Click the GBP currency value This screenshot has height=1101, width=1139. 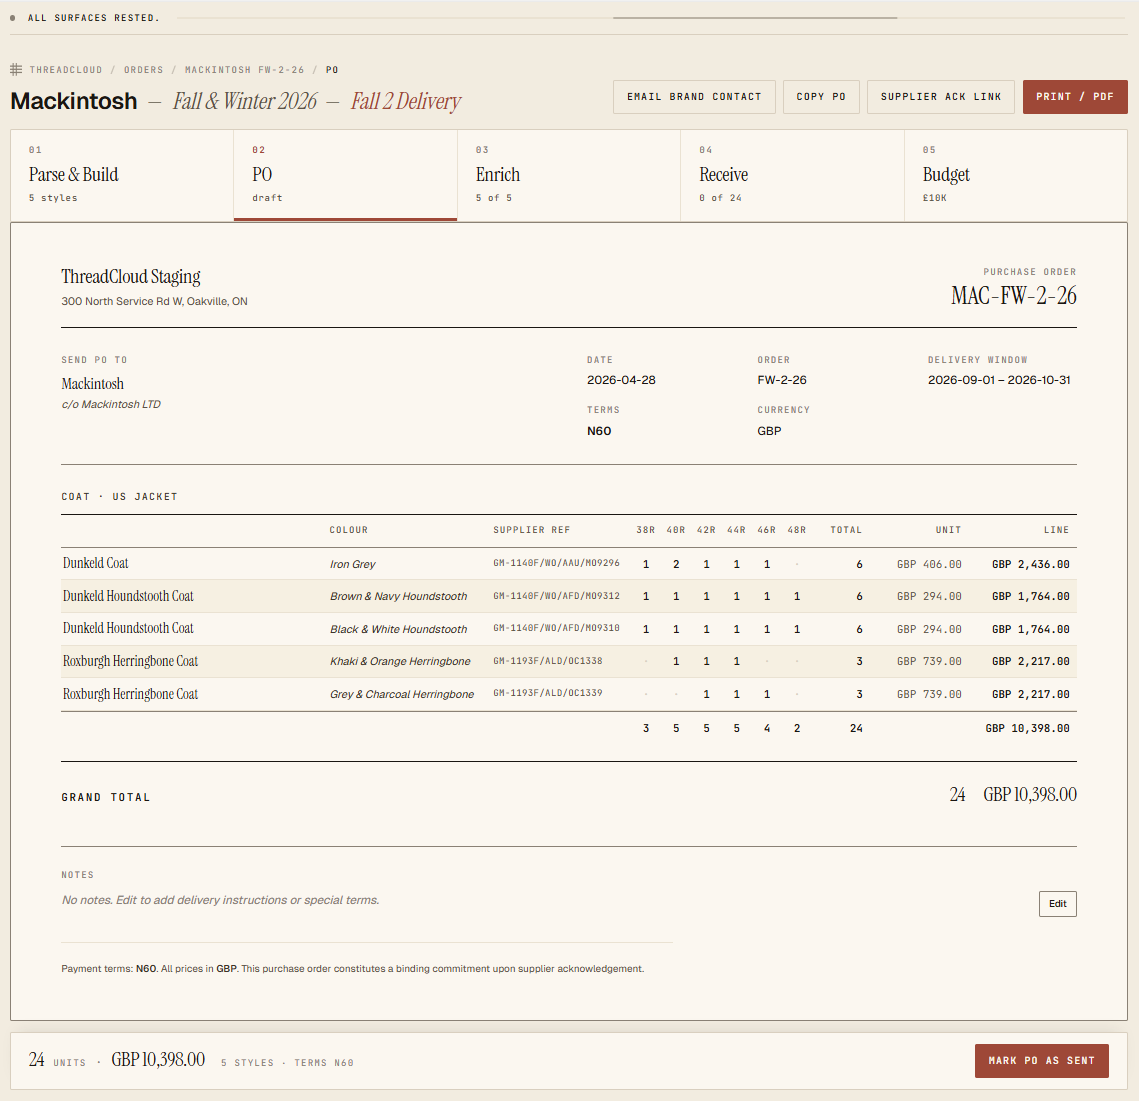pos(769,431)
